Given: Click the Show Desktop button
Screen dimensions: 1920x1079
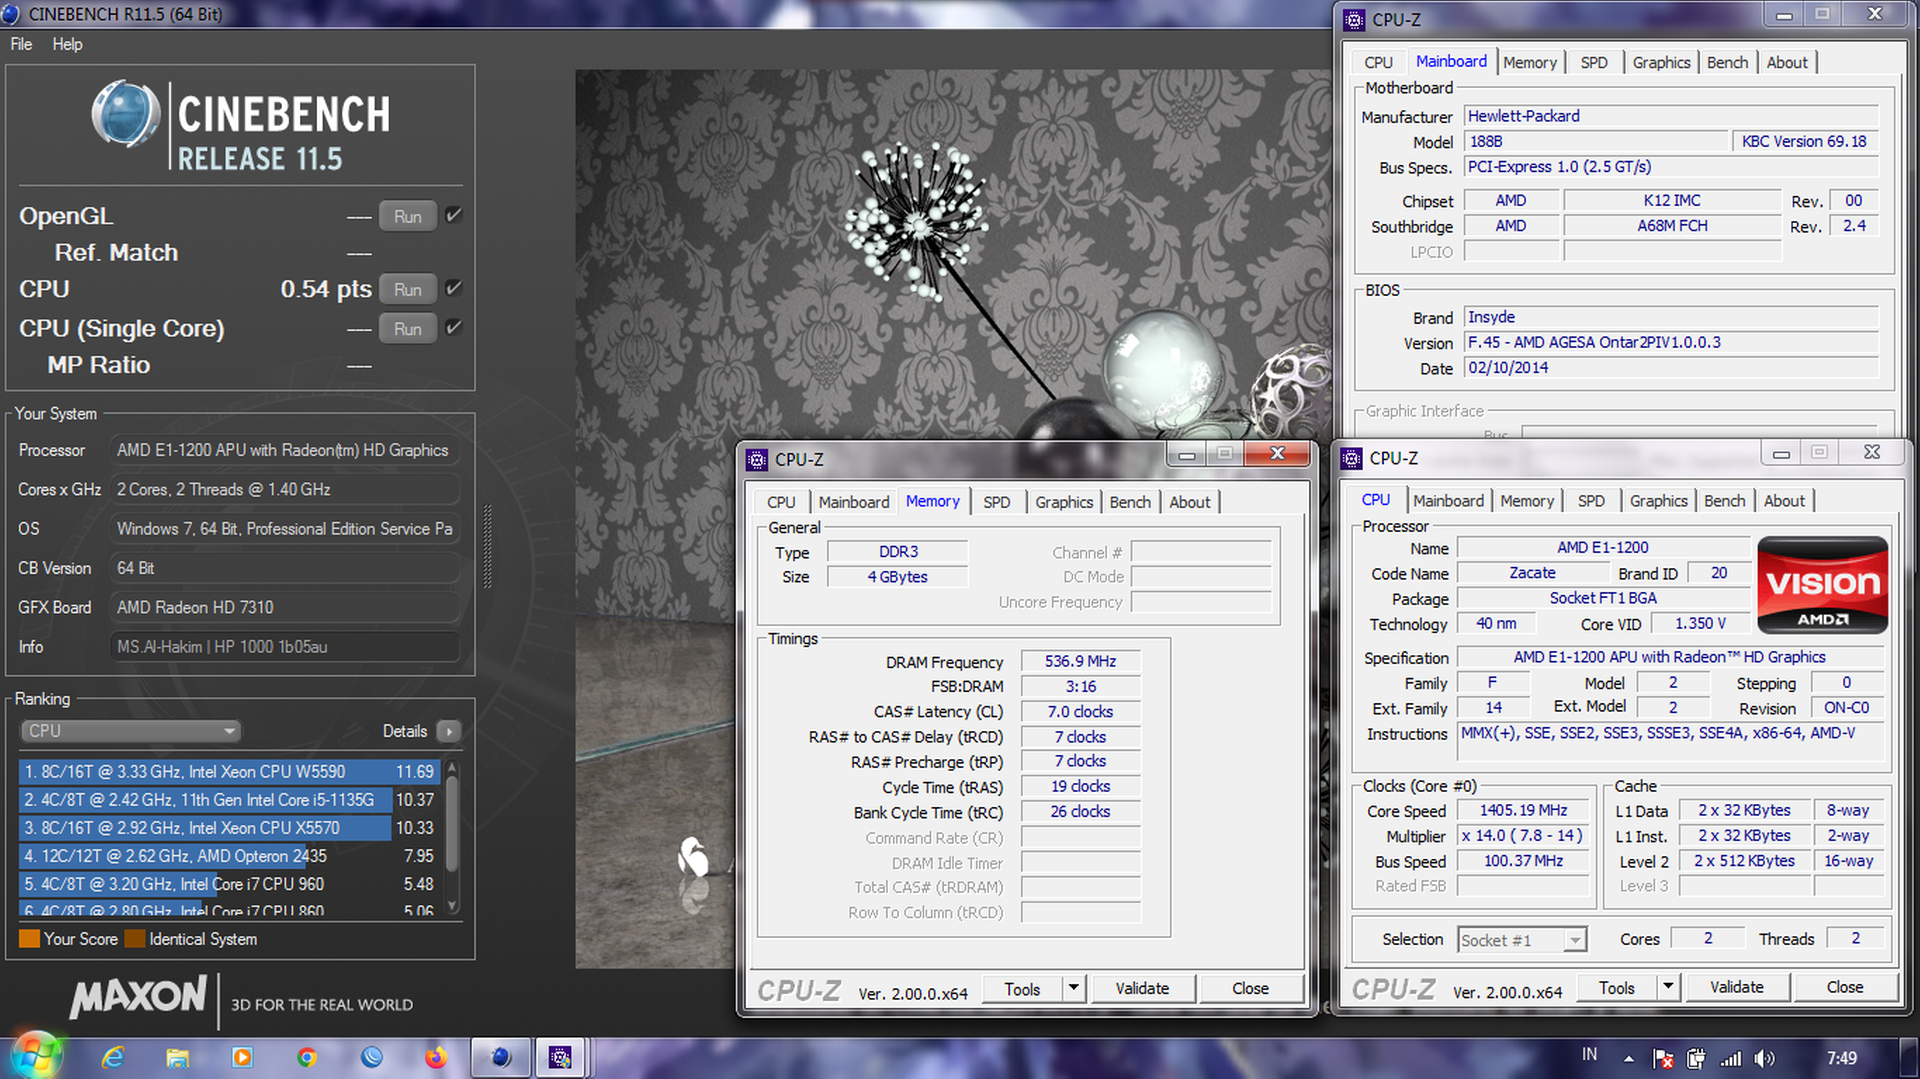Looking at the screenshot, I should [x=1909, y=1058].
